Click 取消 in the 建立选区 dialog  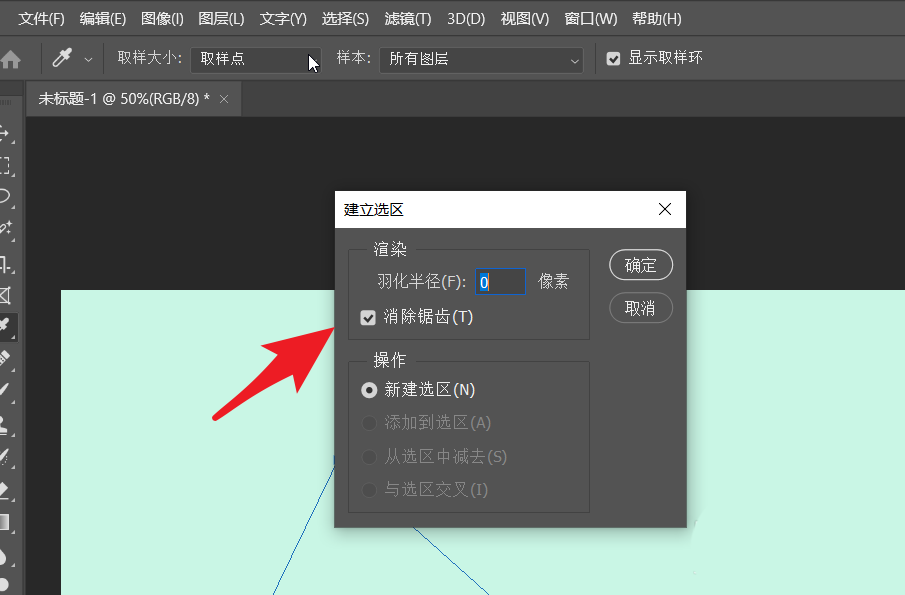click(641, 308)
